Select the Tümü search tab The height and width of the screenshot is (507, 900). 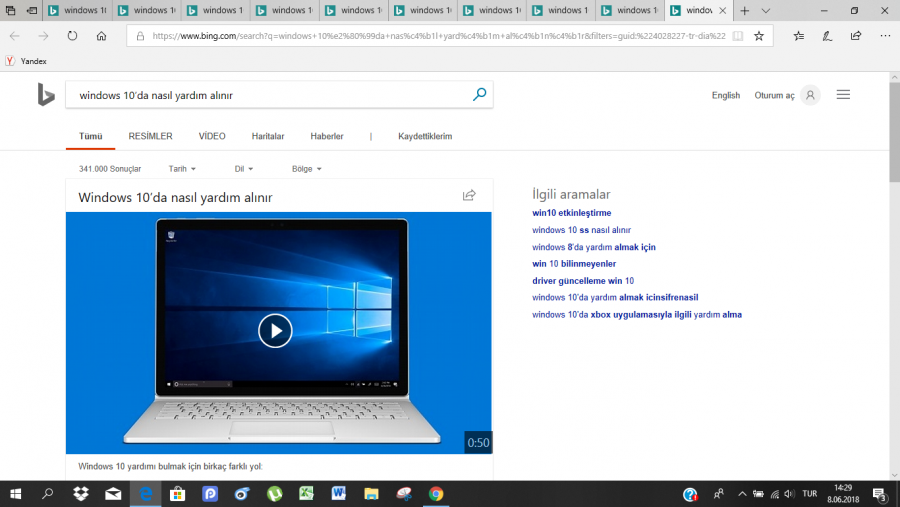[90, 136]
